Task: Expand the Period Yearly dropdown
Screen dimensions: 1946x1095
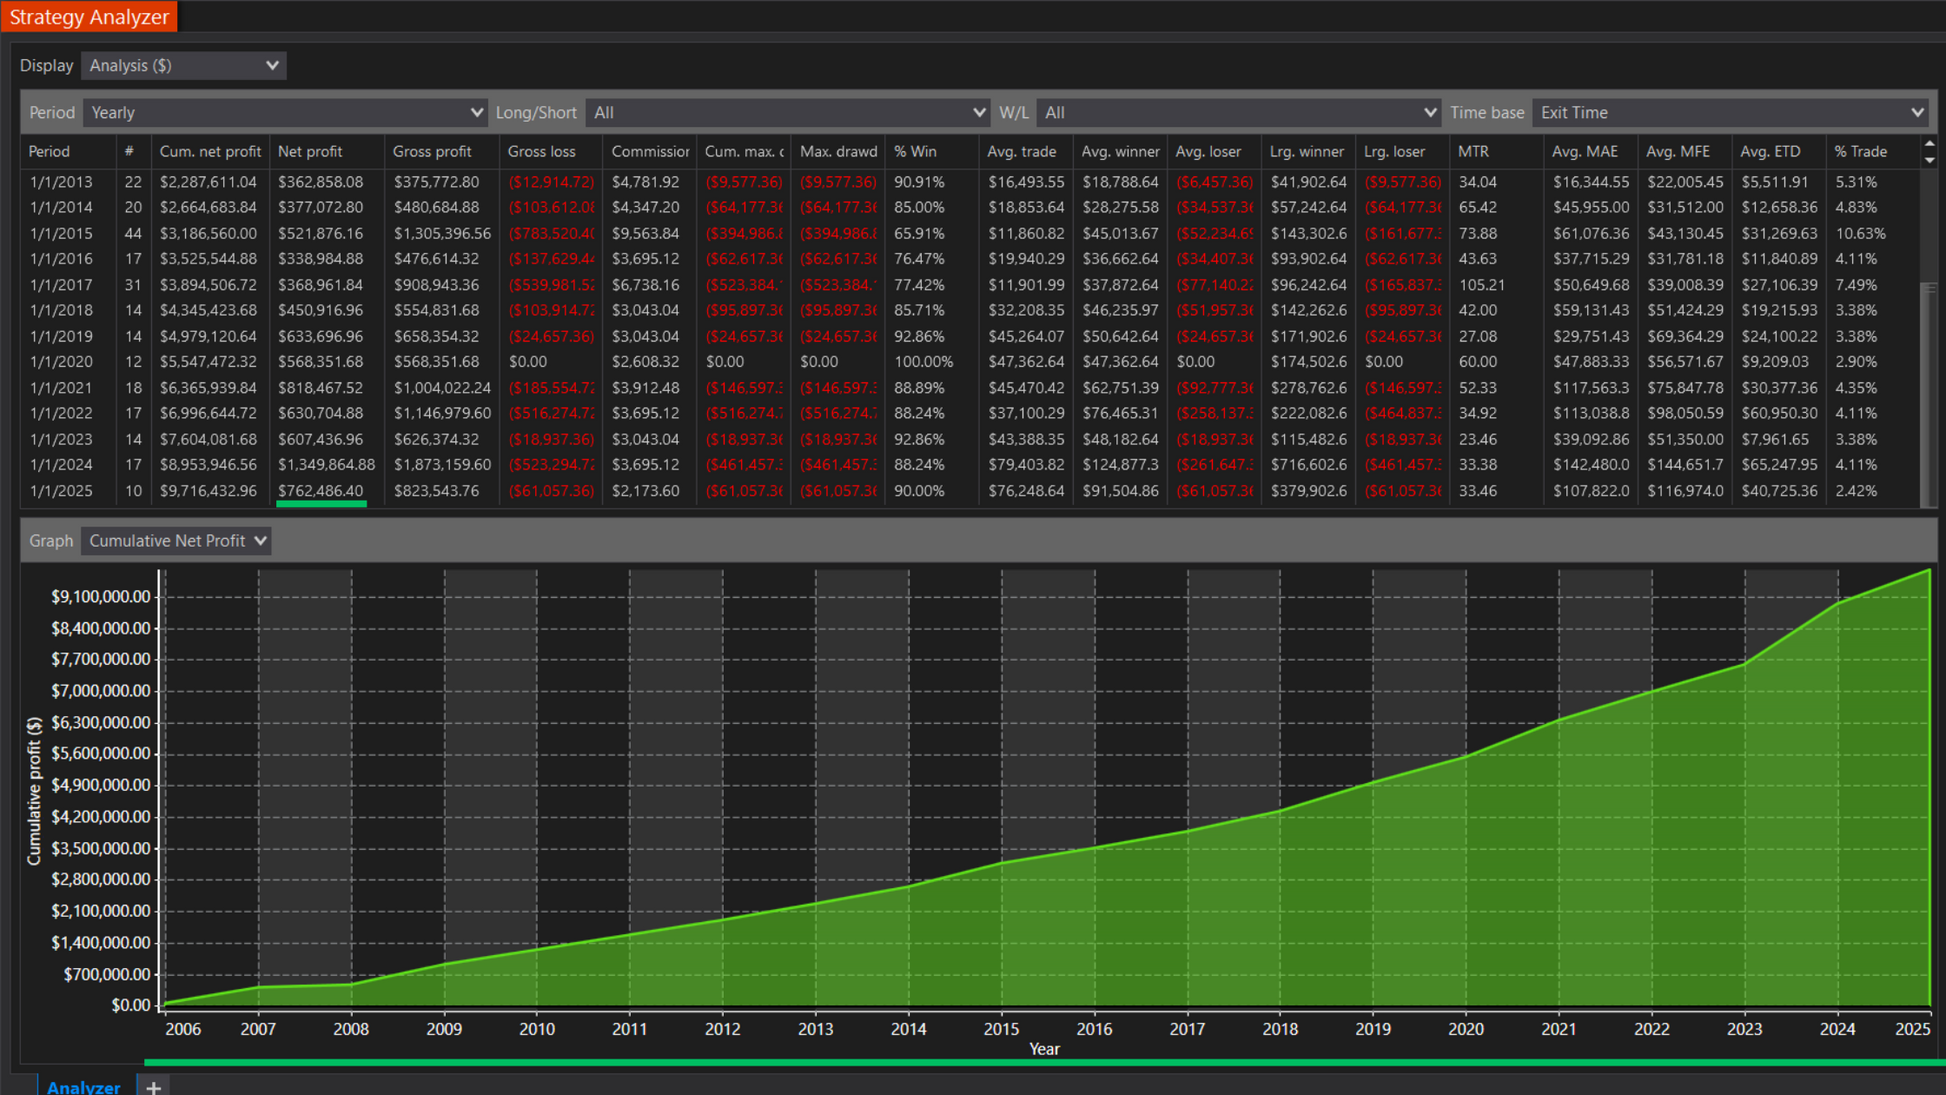Action: point(286,113)
